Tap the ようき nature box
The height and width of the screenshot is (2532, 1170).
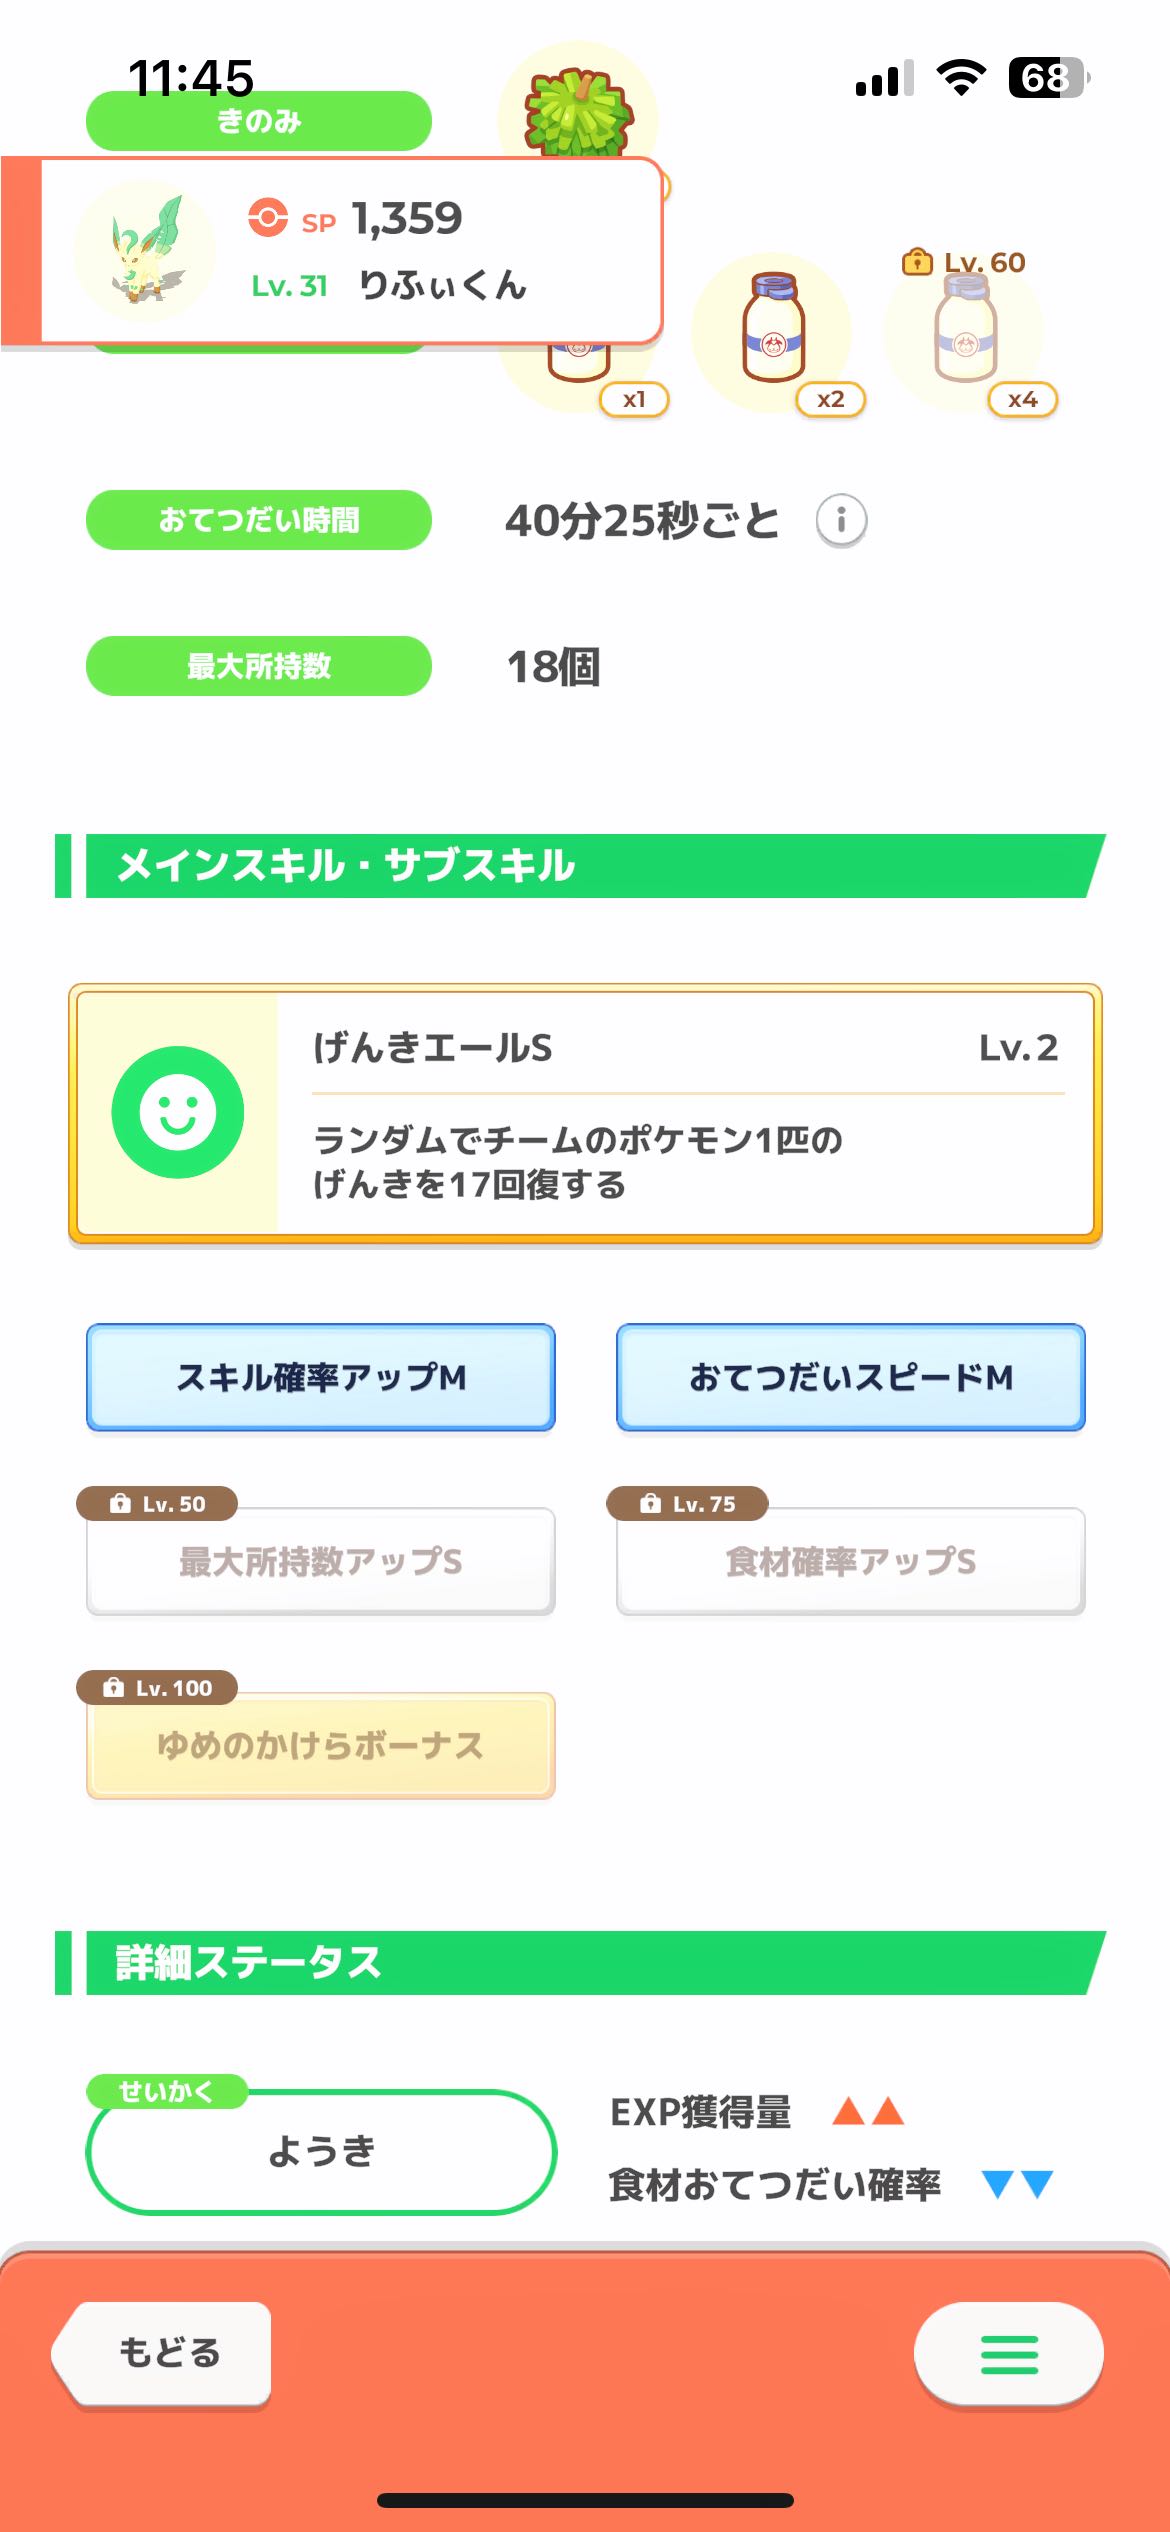321,2151
